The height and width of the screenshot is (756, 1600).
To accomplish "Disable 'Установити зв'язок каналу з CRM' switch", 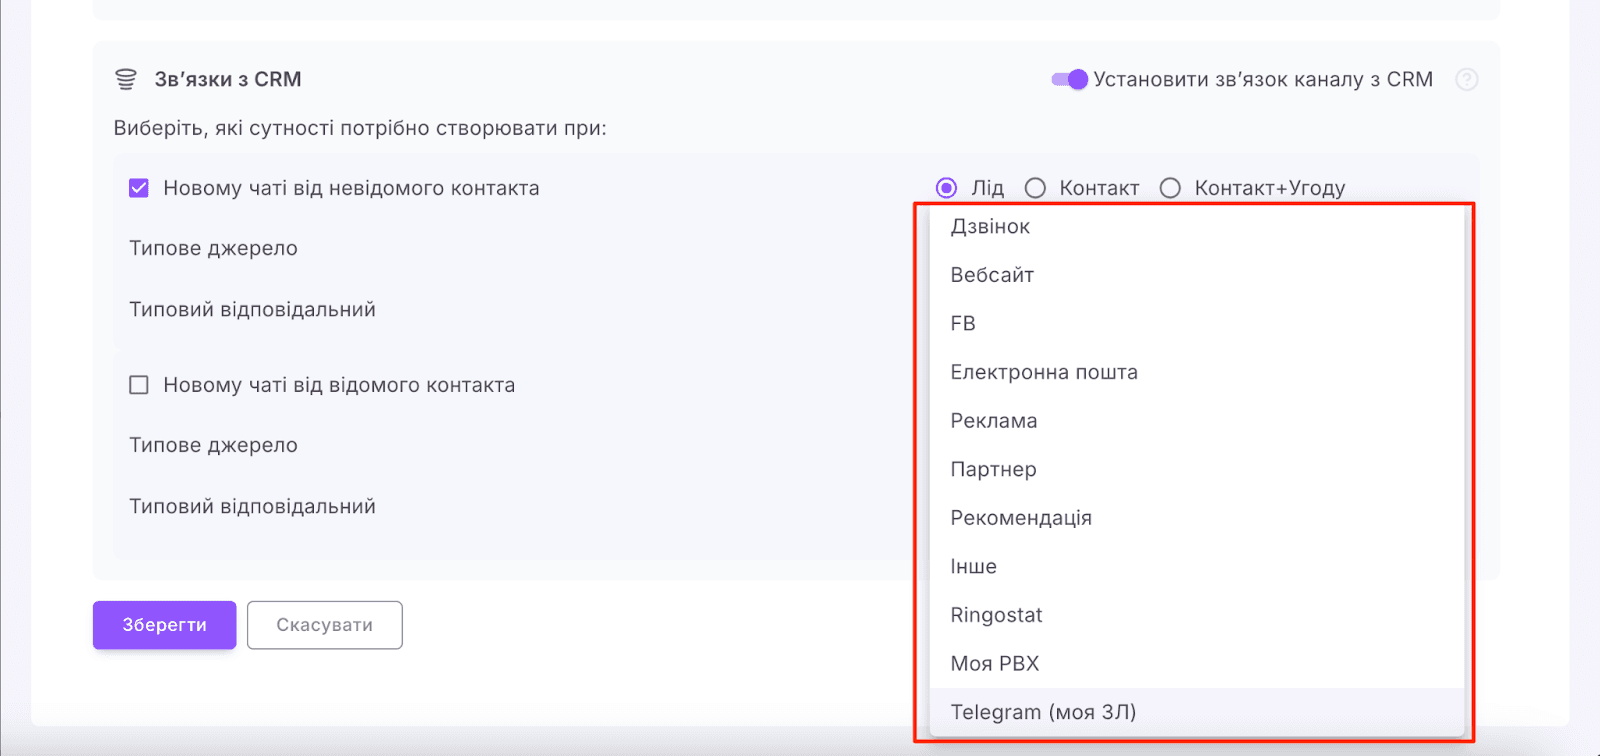I will (x=1070, y=79).
